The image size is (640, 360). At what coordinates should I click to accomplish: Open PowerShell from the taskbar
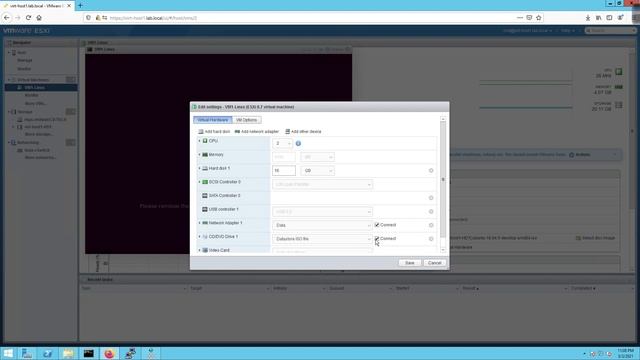pos(47,353)
